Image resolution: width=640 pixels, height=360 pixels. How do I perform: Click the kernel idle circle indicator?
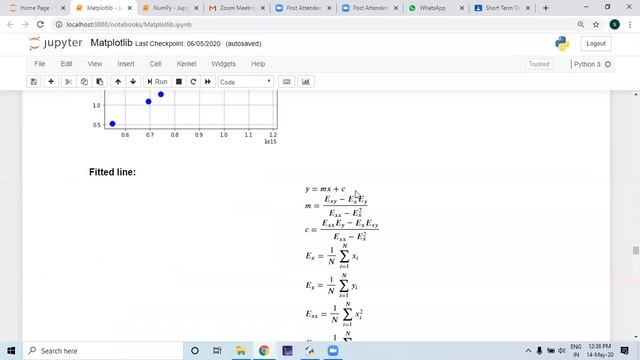point(608,64)
